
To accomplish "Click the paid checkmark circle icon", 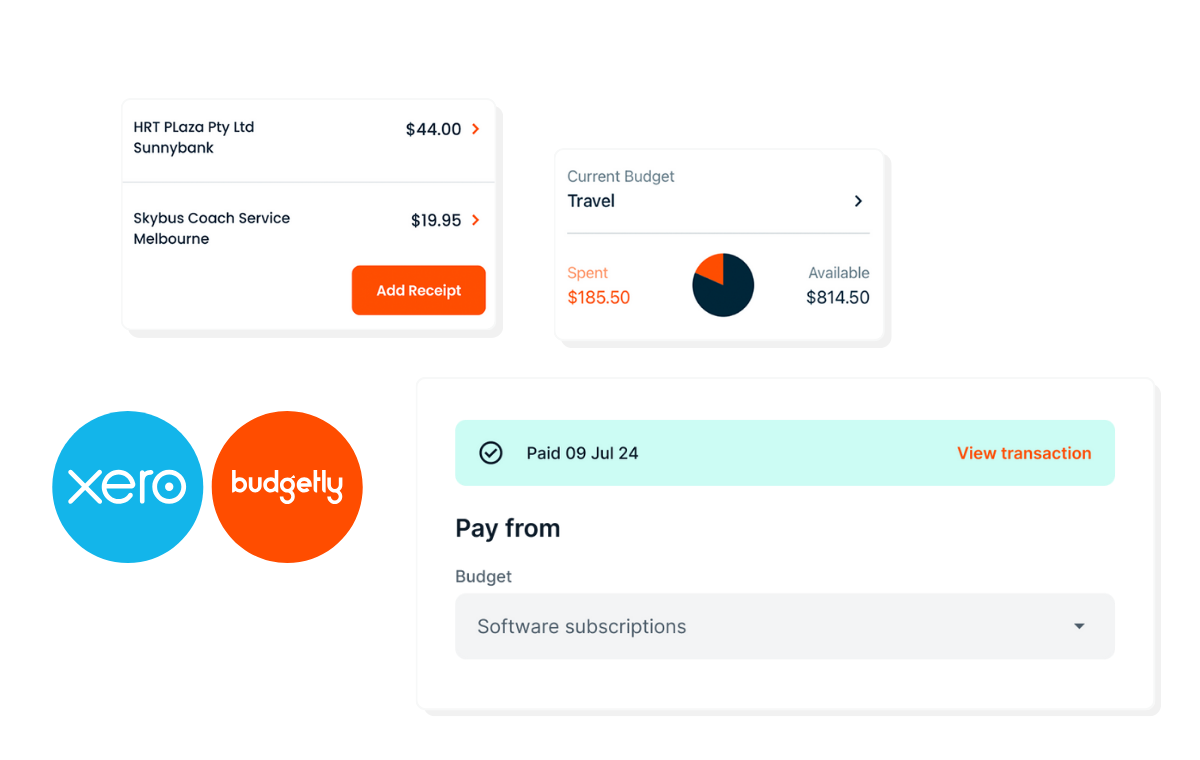I will 490,453.
